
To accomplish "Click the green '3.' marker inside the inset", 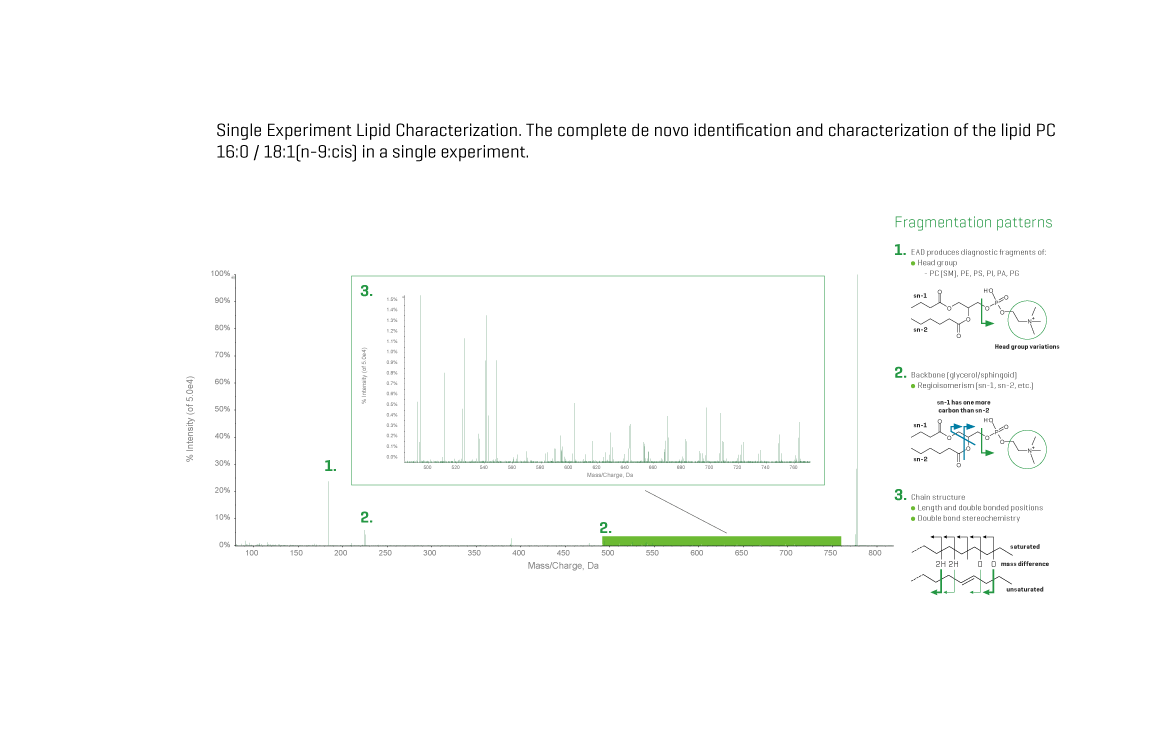I will 366,292.
